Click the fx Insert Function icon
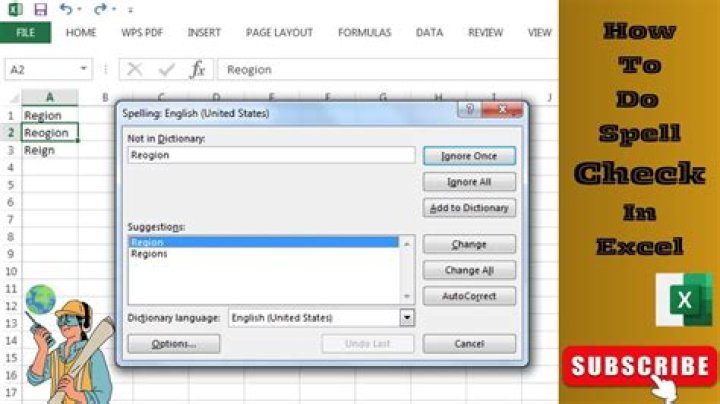 click(198, 70)
